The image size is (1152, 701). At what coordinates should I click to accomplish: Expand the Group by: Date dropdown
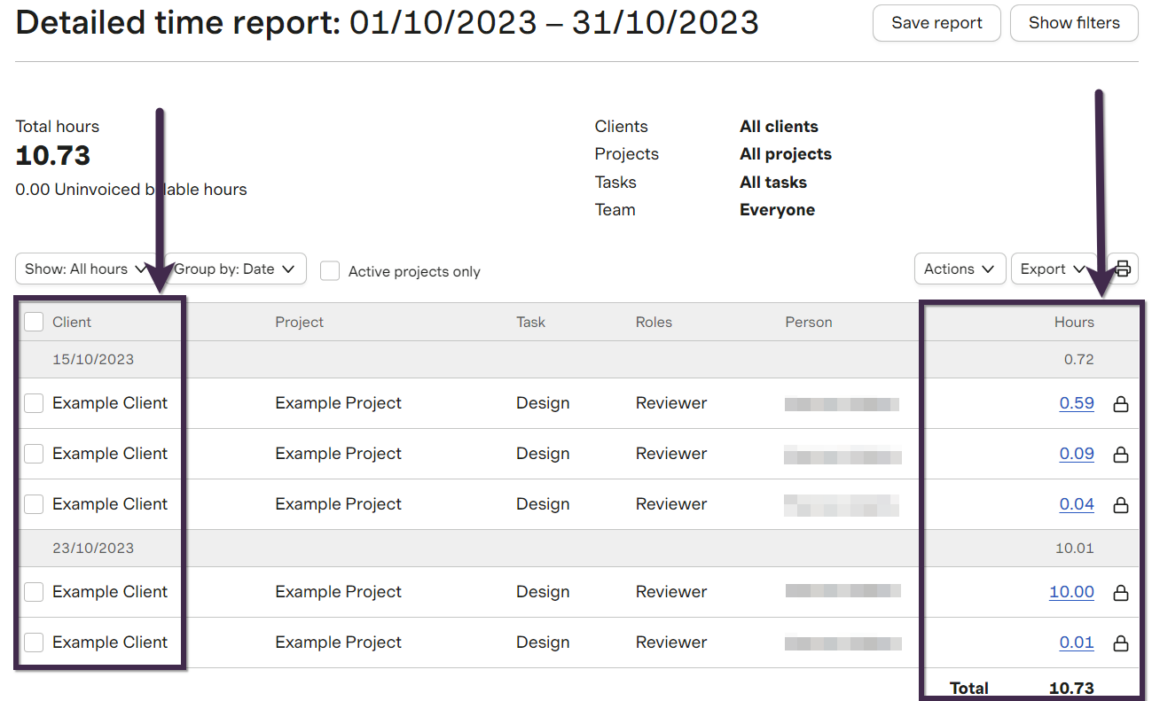[x=235, y=269]
